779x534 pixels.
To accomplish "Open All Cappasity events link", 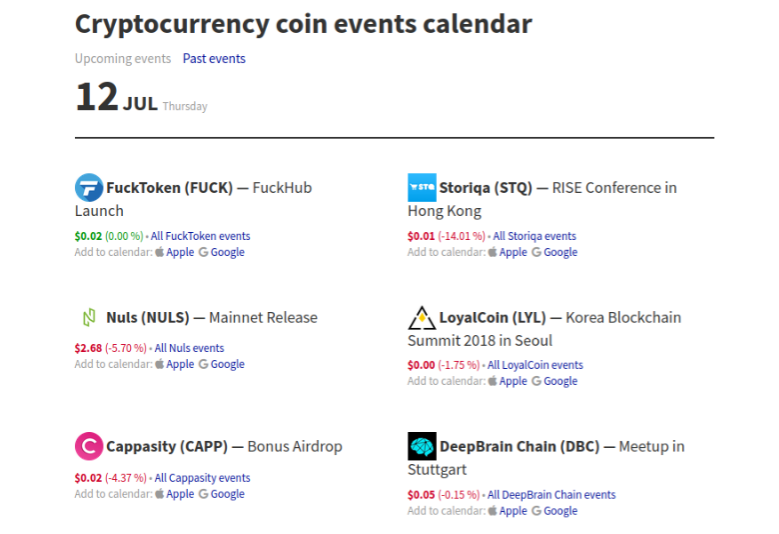I will click(x=202, y=478).
